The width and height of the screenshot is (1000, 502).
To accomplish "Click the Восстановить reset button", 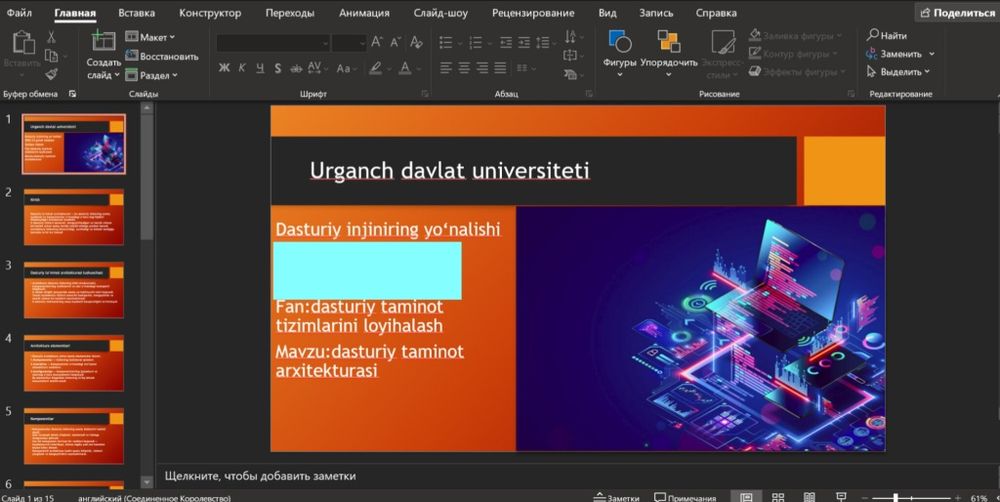I will [162, 56].
